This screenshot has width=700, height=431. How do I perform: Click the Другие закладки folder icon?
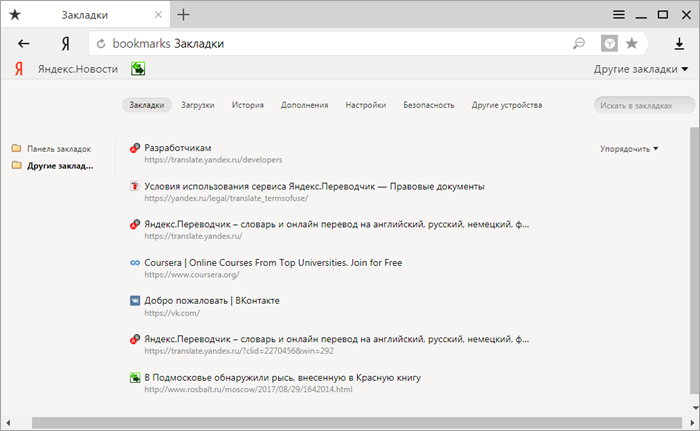click(x=17, y=165)
